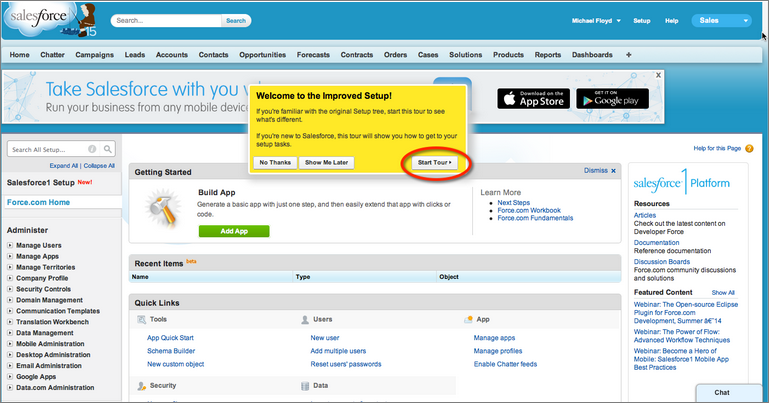Expand Data.com Administration node
This screenshot has height=403, width=769.
(10, 387)
